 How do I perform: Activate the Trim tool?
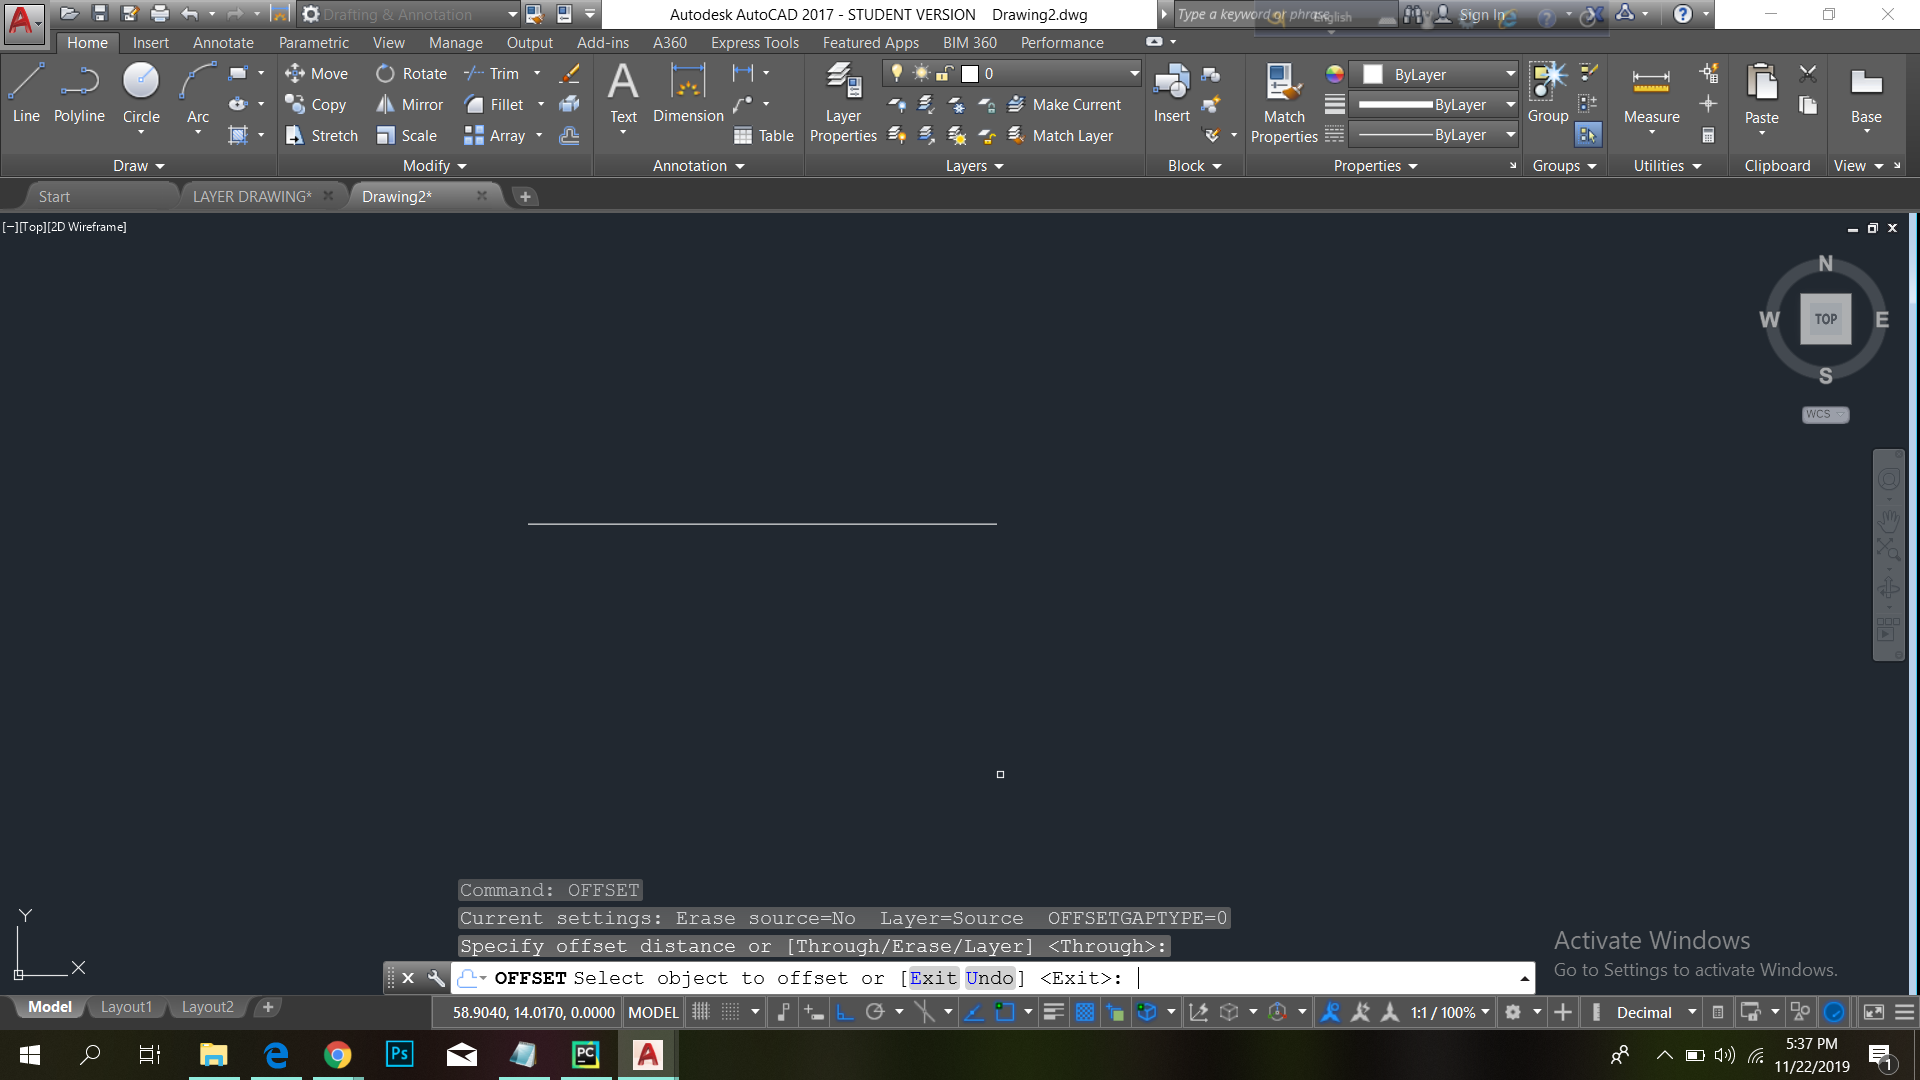click(492, 73)
